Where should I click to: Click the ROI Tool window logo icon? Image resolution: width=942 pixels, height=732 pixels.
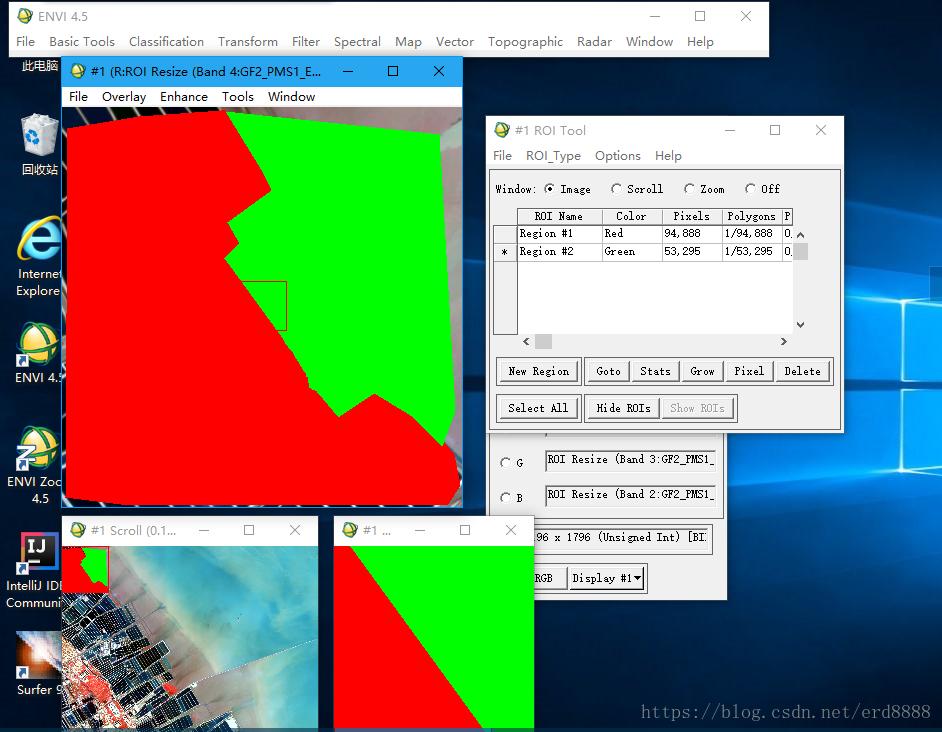[x=502, y=130]
